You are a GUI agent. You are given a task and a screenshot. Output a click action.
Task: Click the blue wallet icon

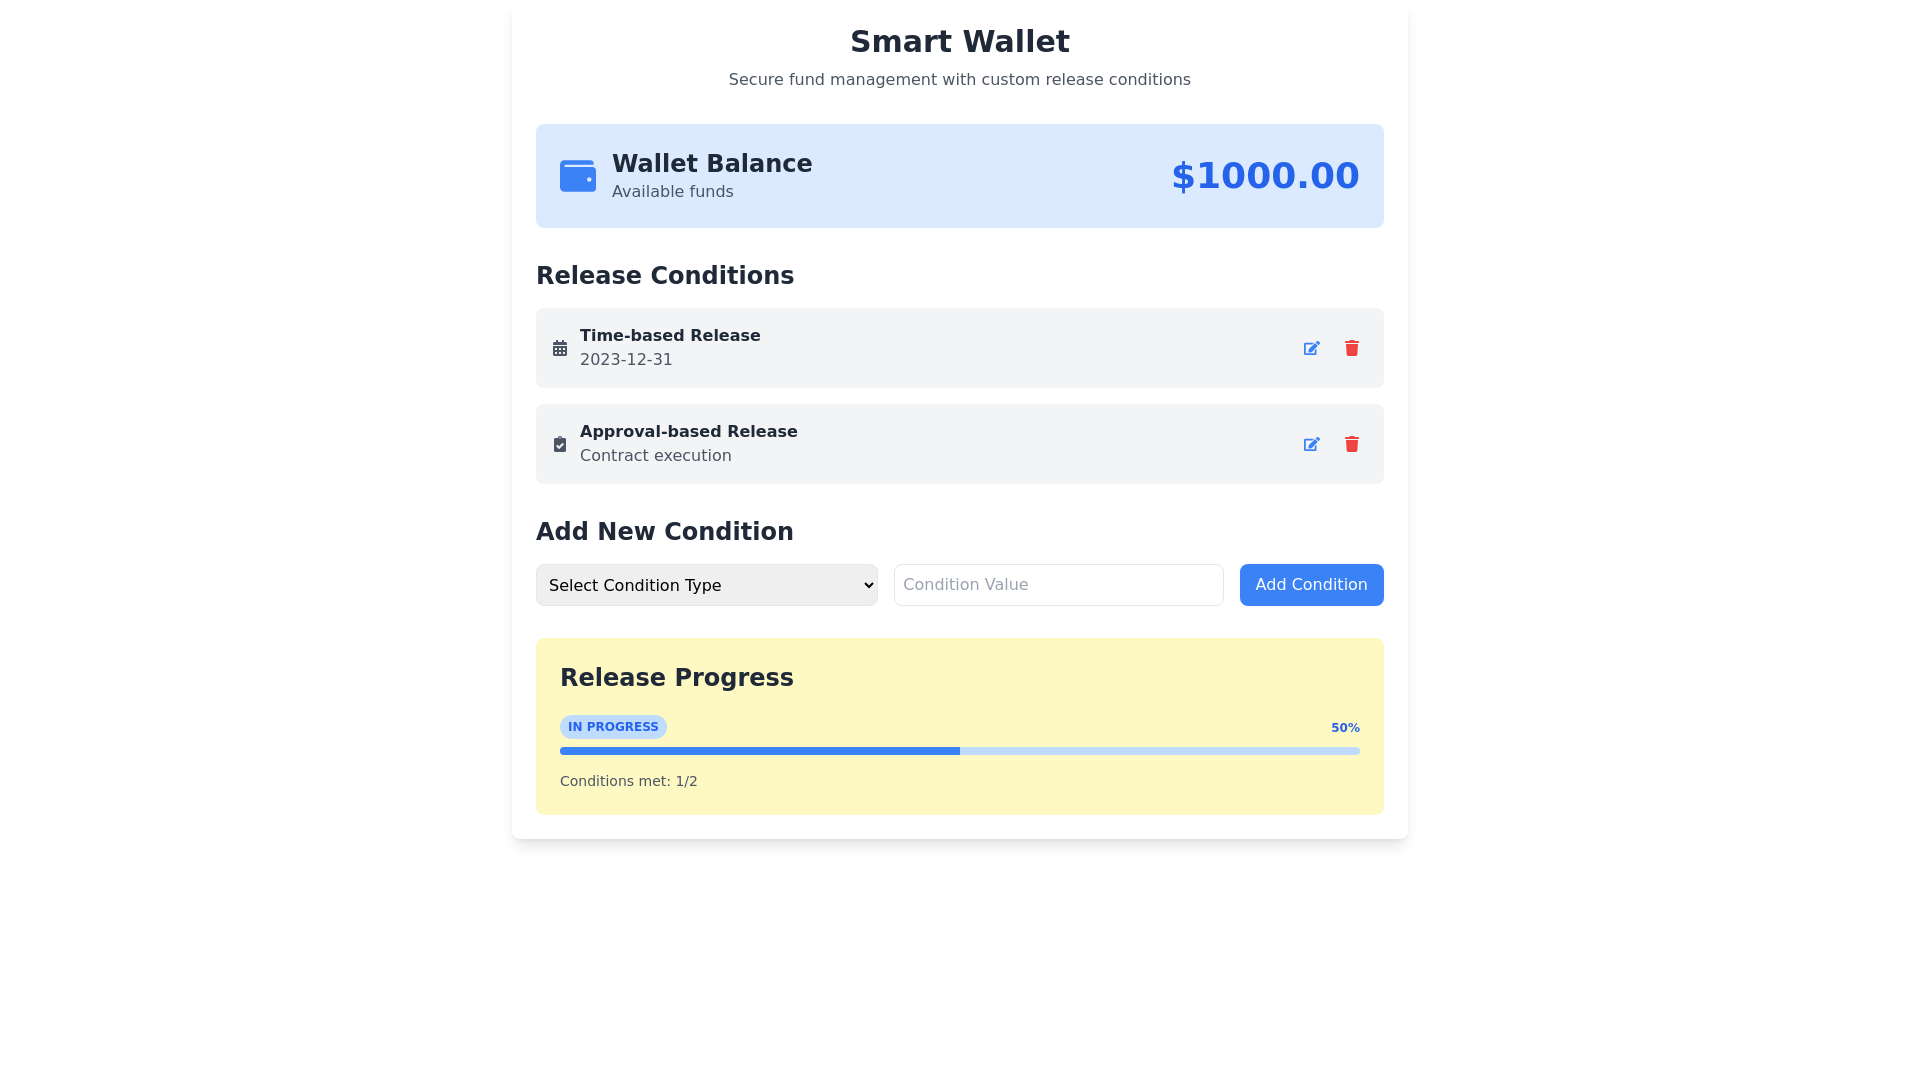coord(577,176)
